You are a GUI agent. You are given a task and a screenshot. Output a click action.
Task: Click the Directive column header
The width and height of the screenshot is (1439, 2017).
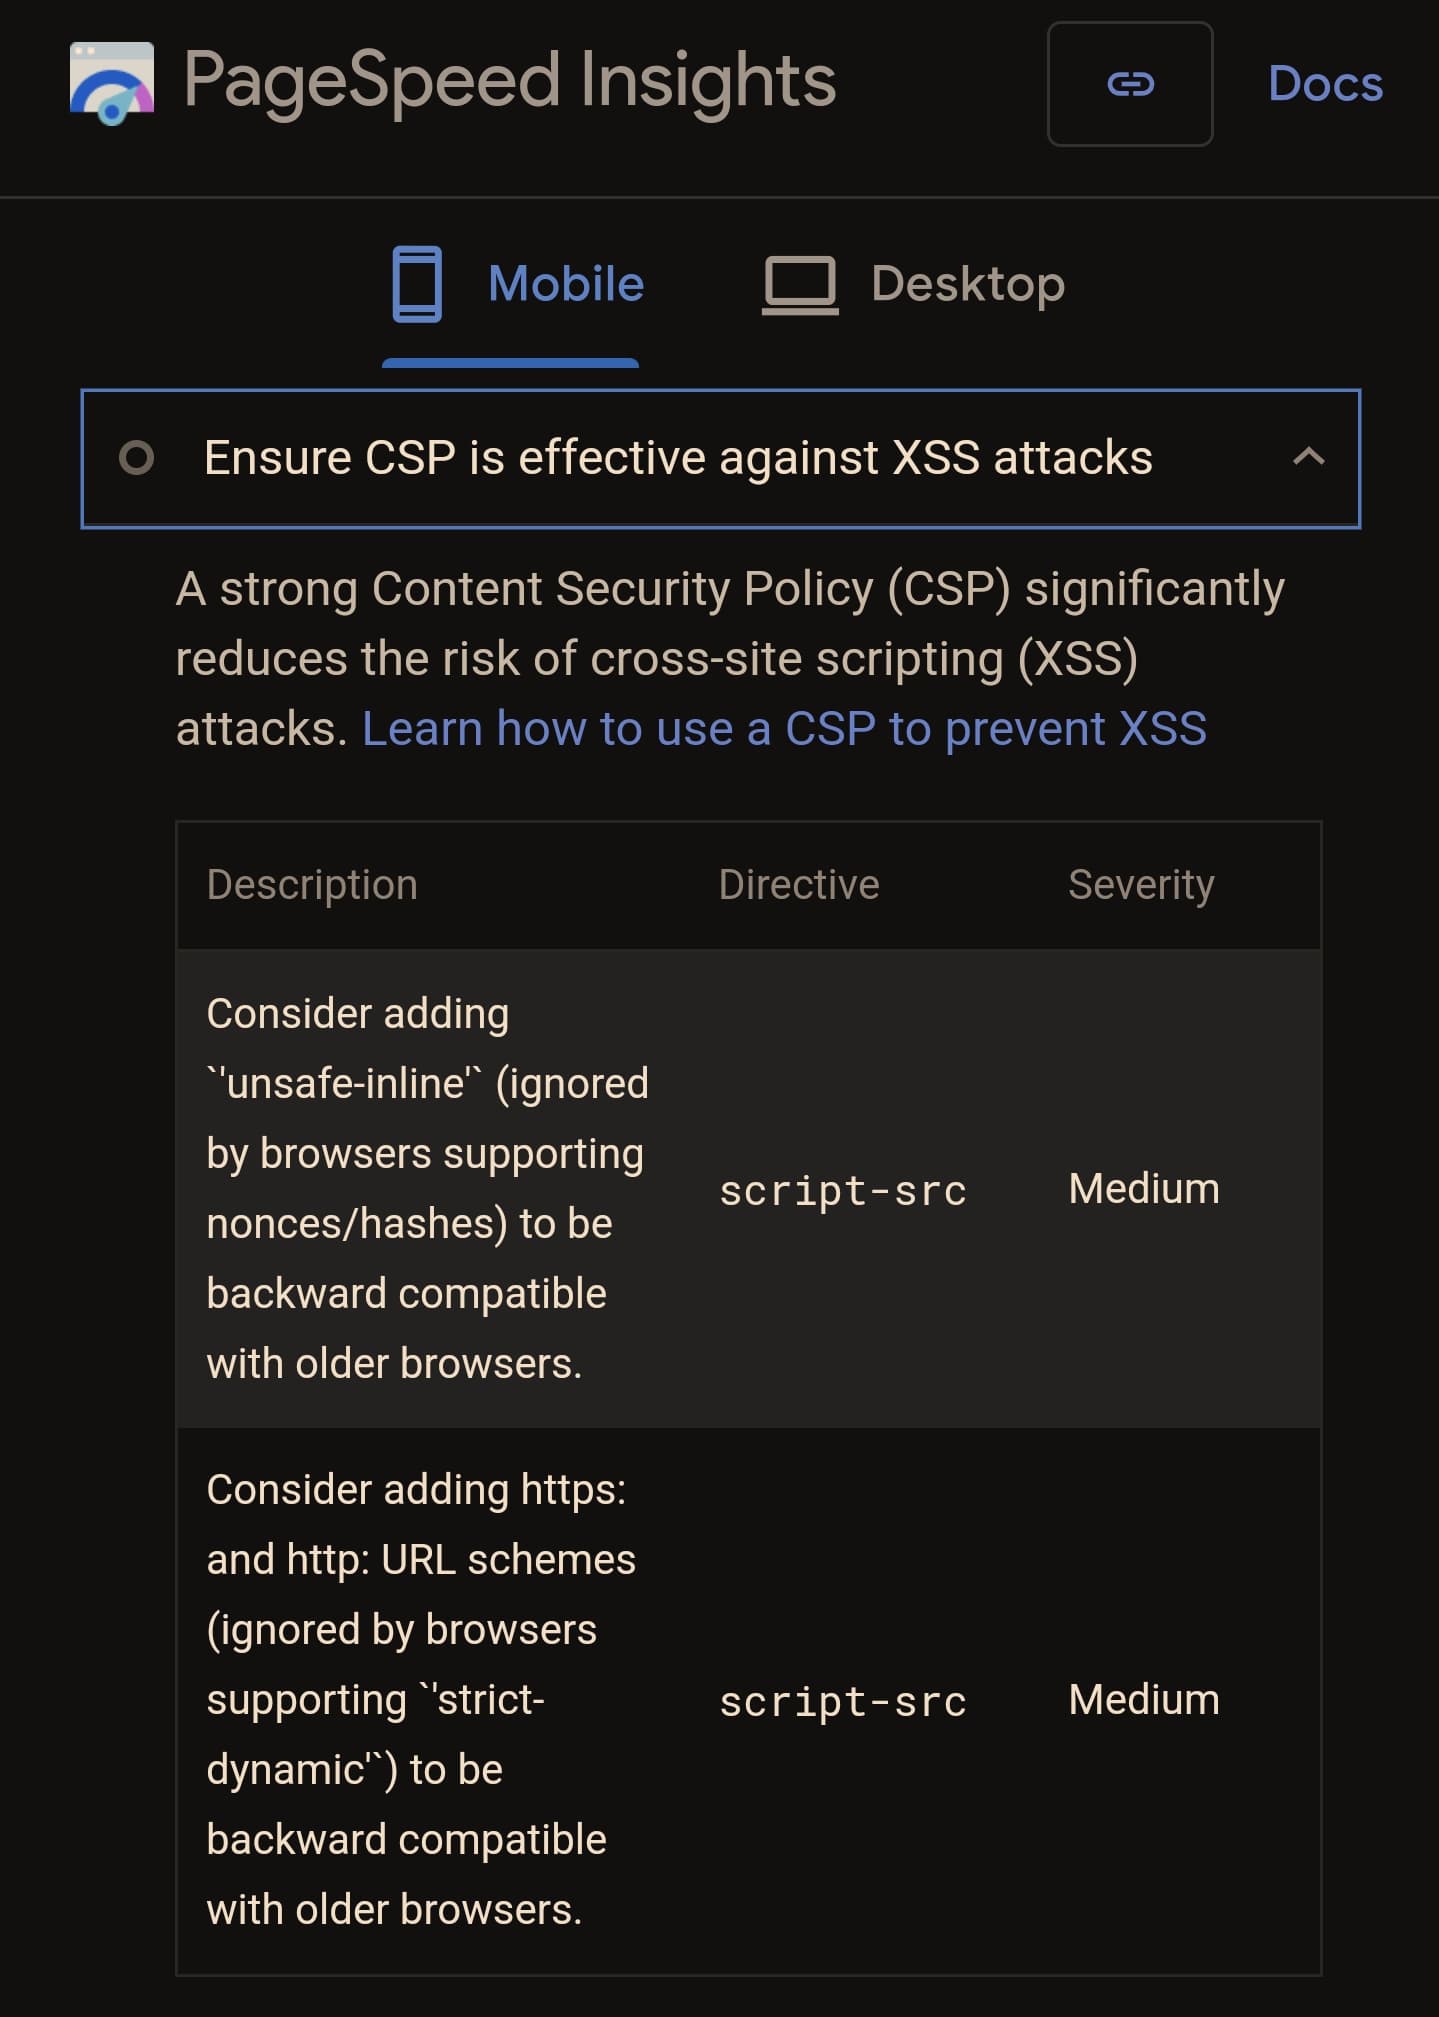[x=799, y=885]
